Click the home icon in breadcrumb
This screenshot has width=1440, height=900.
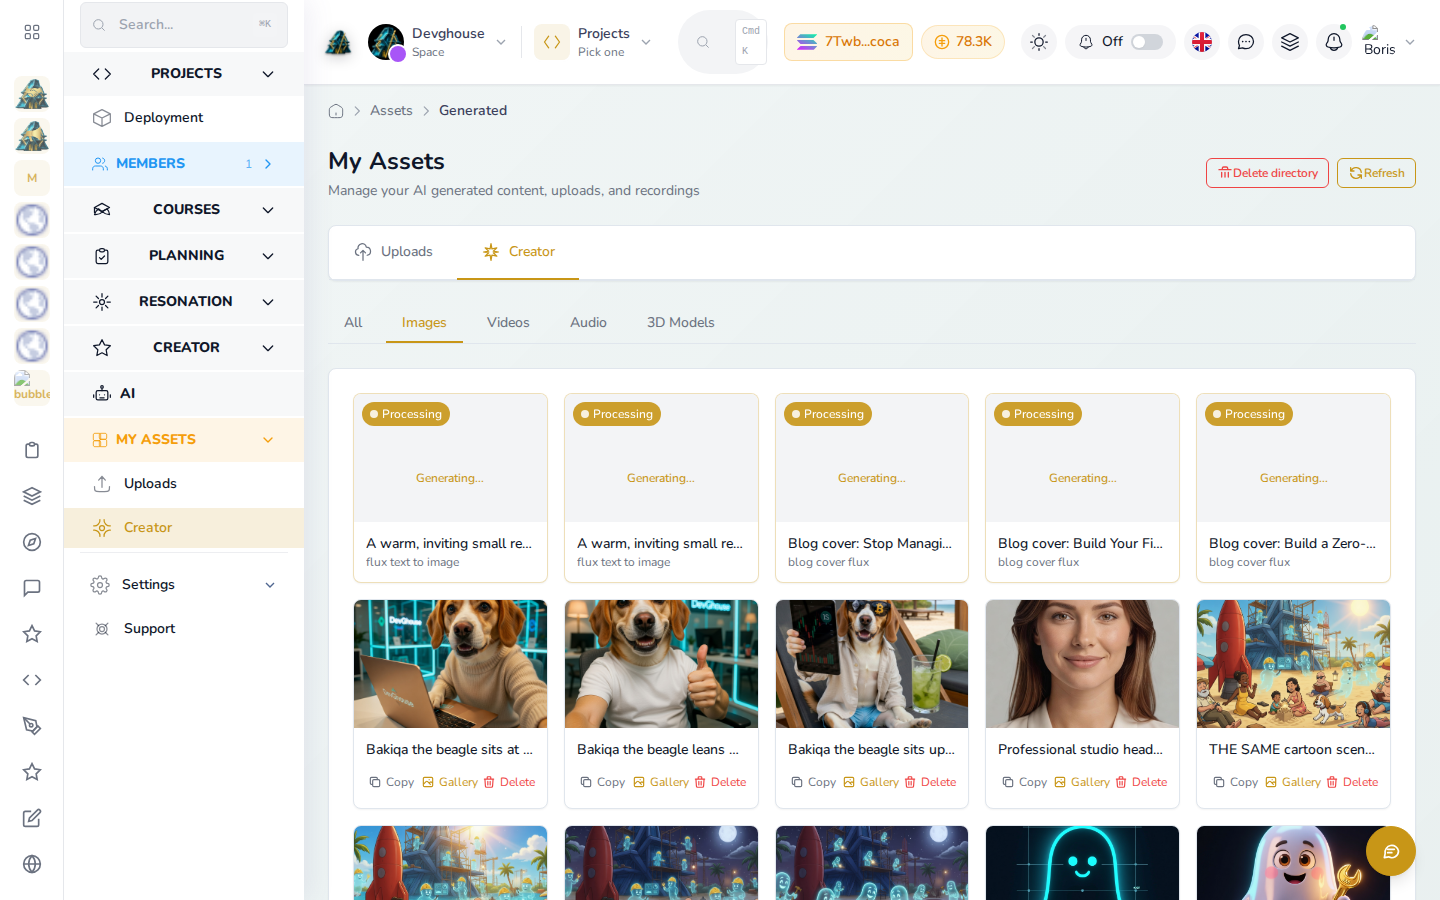336,111
